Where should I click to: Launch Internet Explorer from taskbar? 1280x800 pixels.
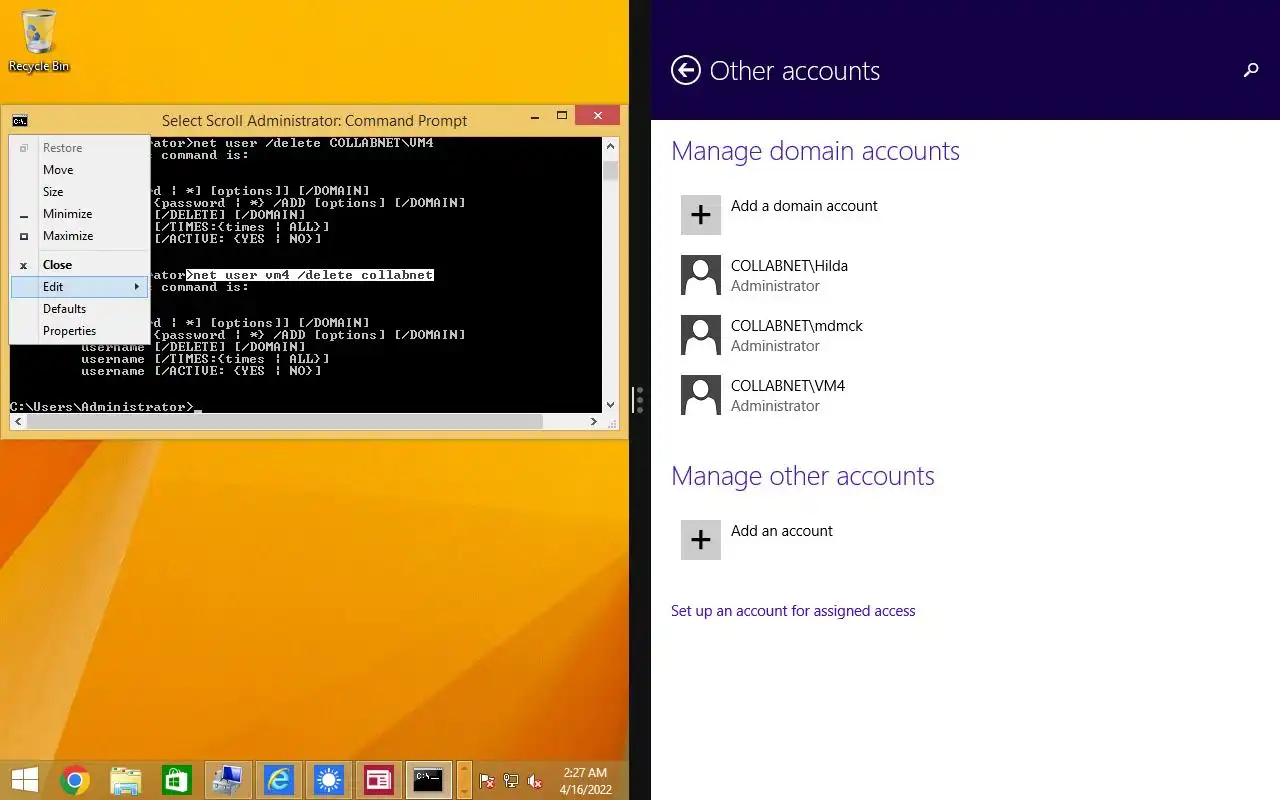[x=279, y=780]
